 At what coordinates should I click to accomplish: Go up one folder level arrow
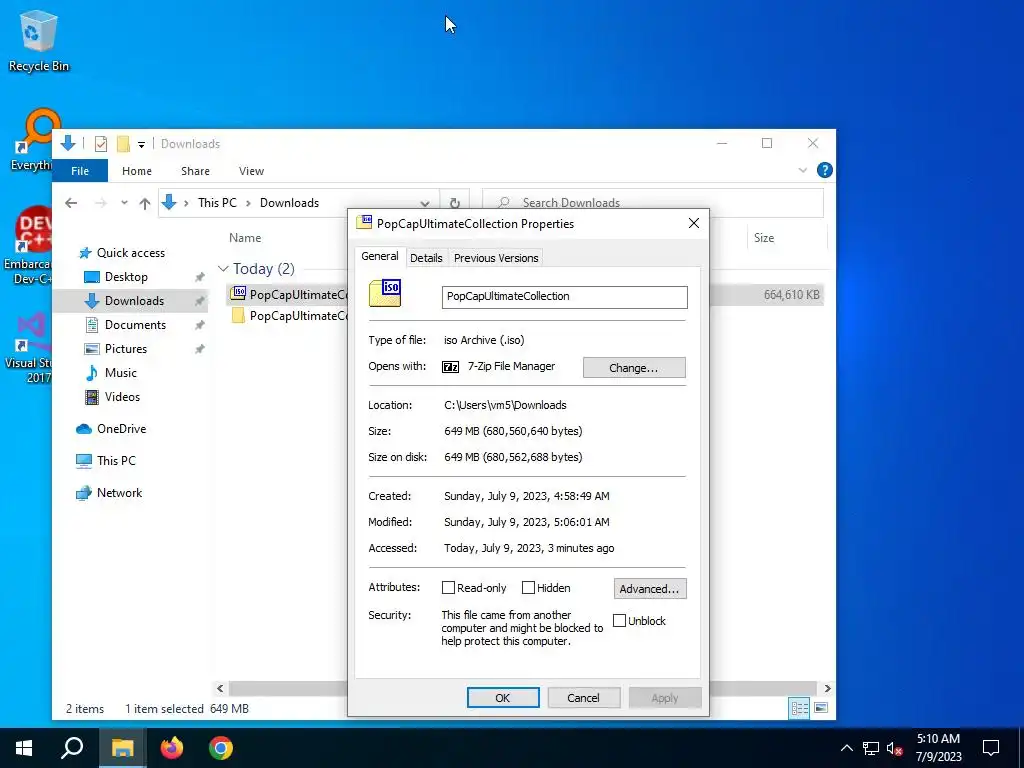[x=145, y=203]
